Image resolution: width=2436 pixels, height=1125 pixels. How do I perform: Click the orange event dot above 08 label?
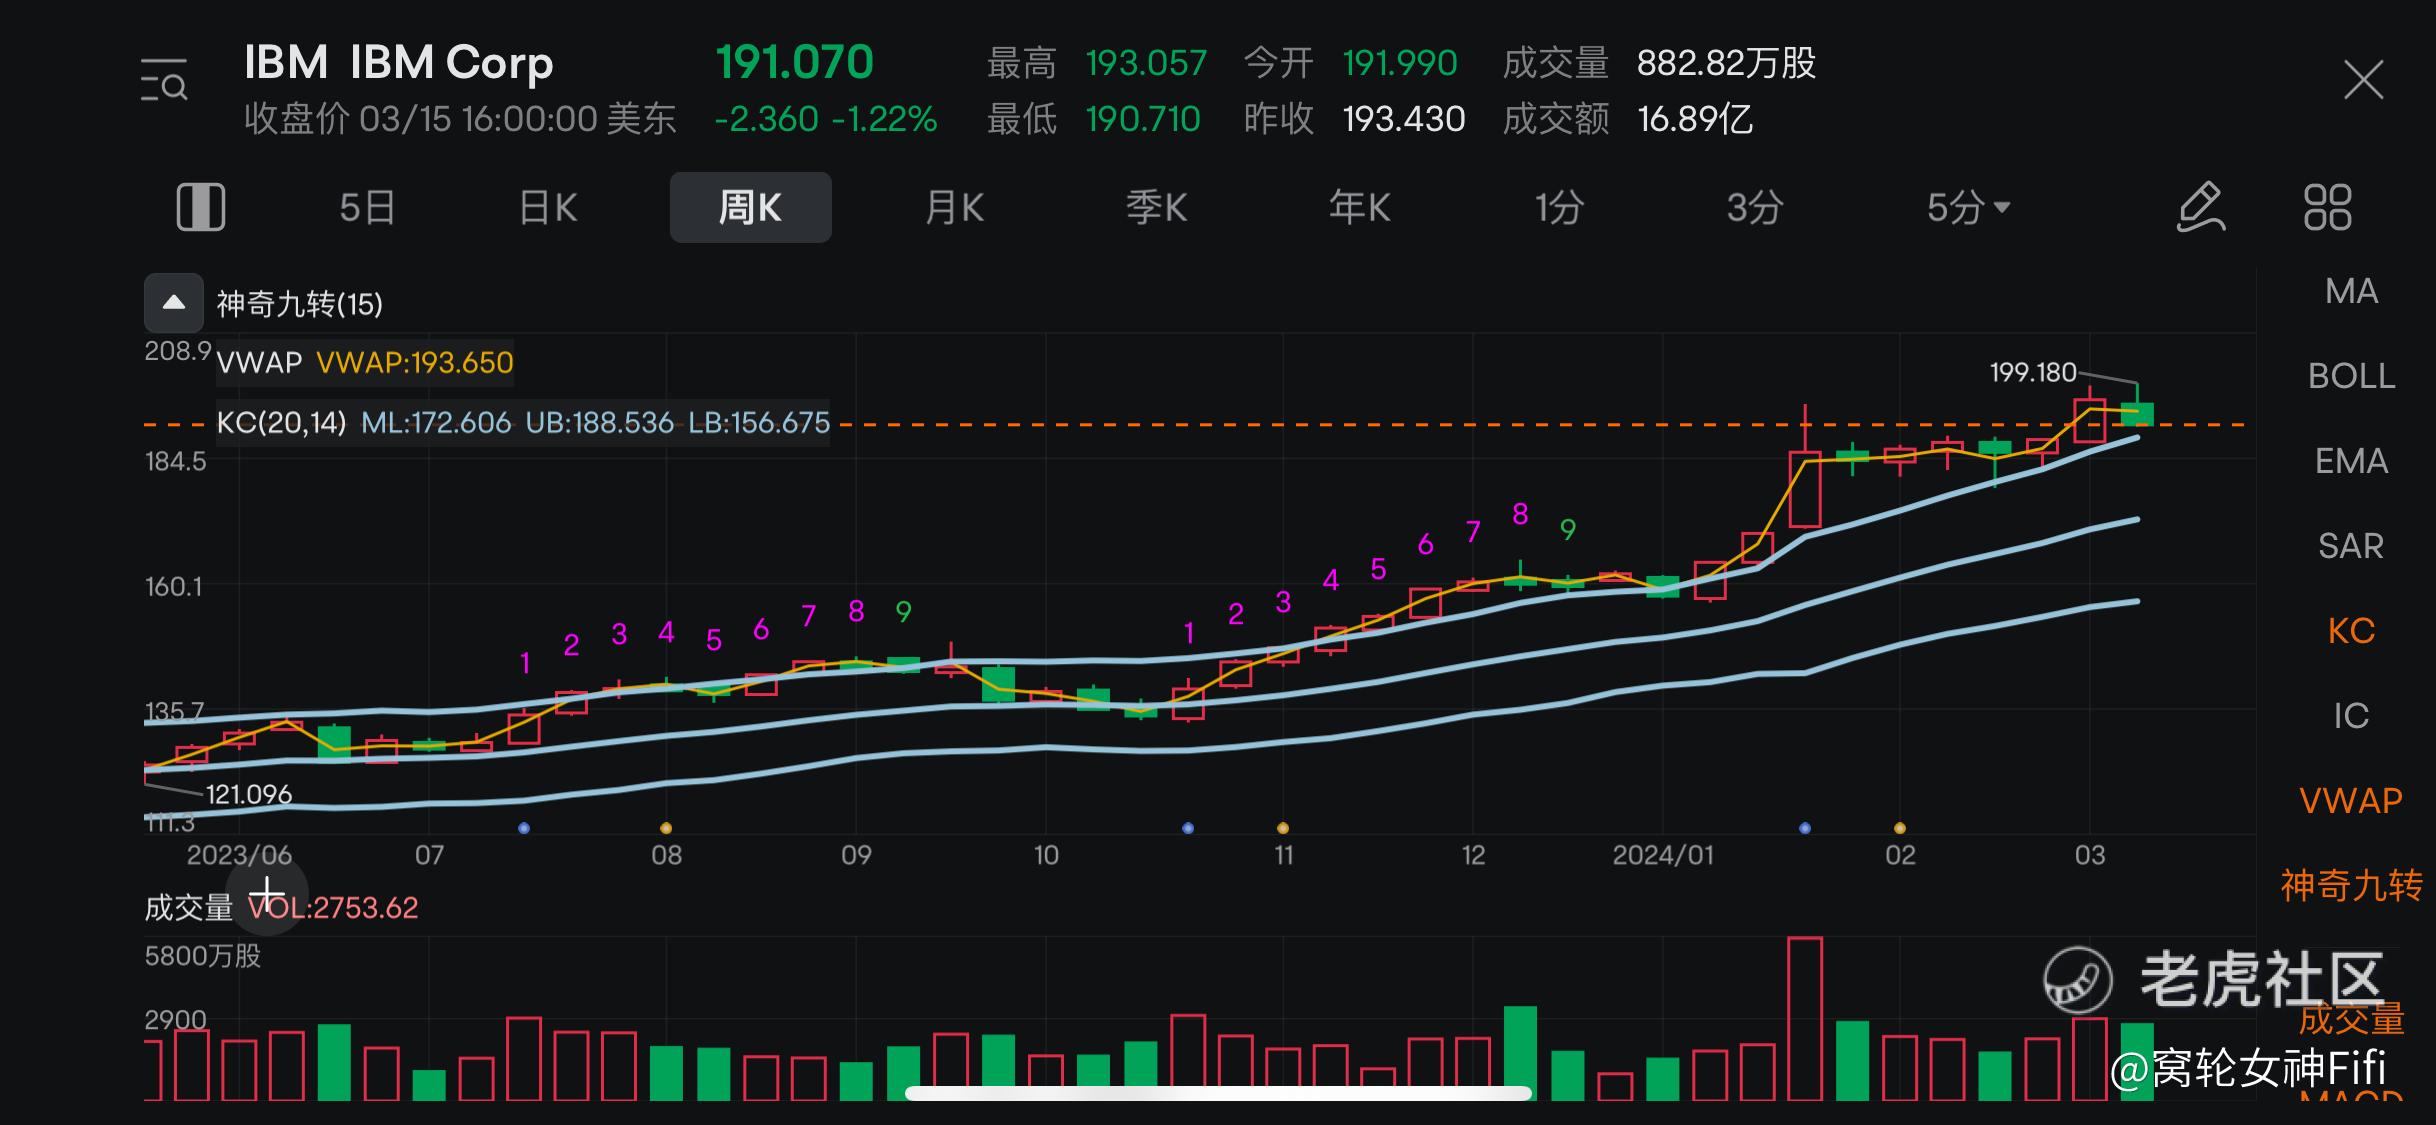coord(666,828)
